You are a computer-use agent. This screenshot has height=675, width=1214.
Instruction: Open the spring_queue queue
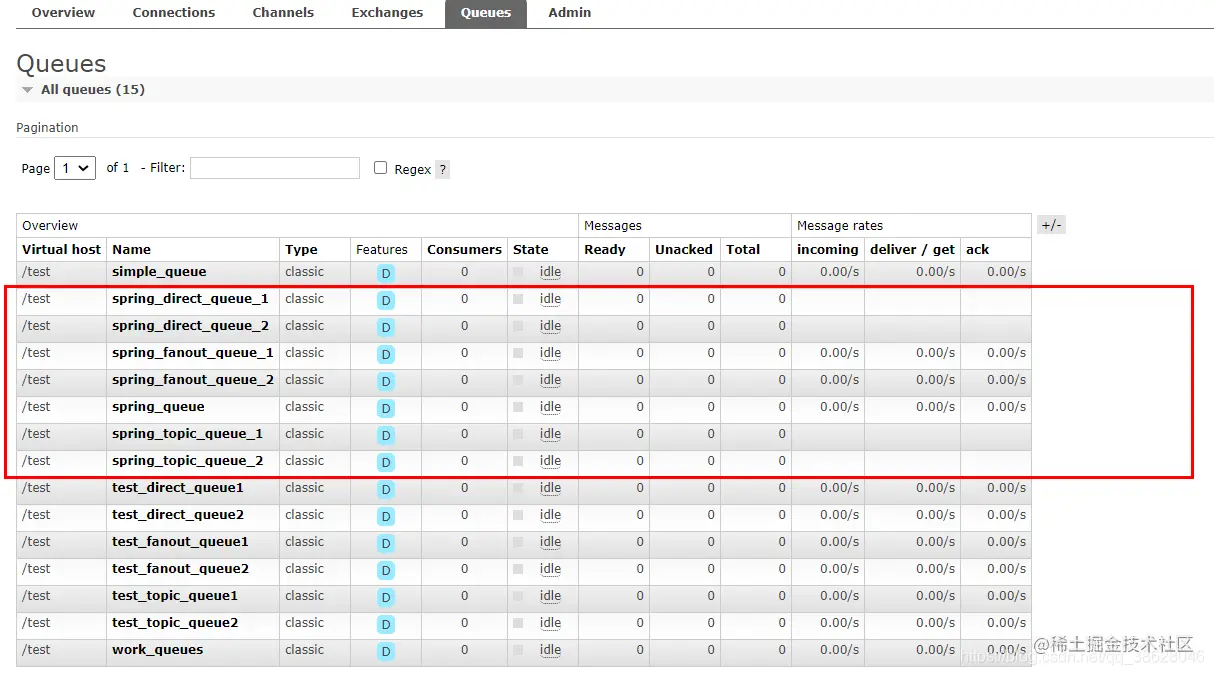158,407
